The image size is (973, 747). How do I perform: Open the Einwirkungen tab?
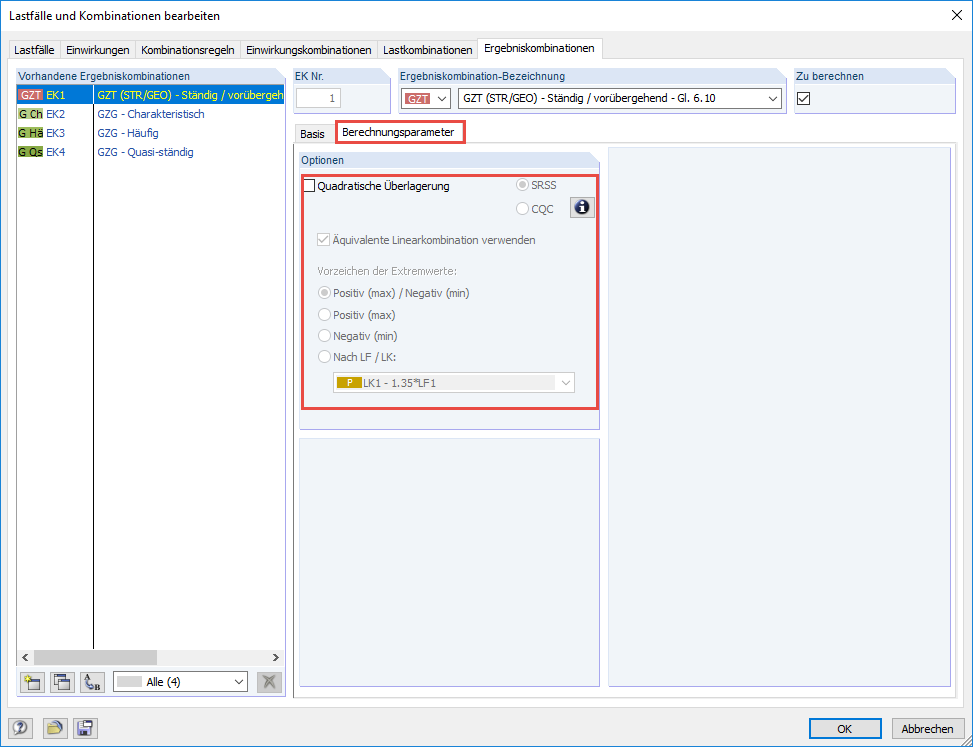point(97,50)
